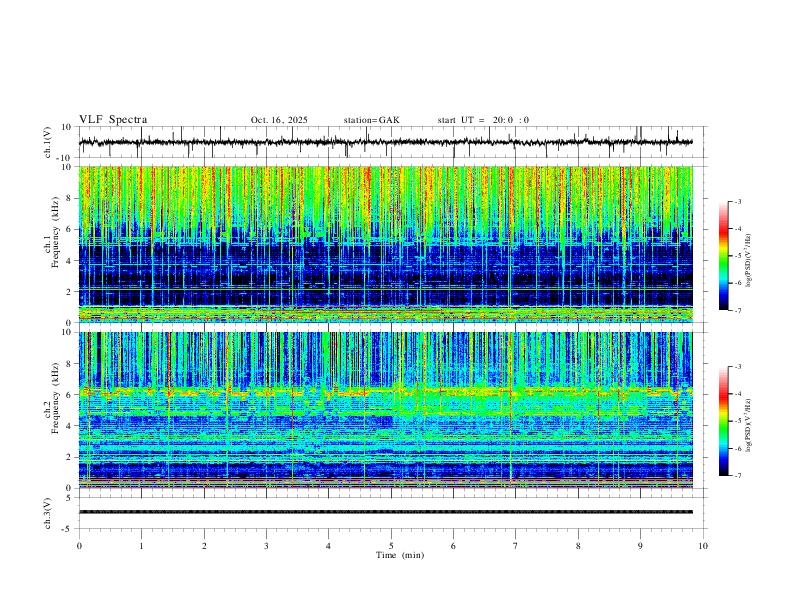Click time axis tick label "7"
This screenshot has width=792, height=612.
pyautogui.click(x=516, y=546)
